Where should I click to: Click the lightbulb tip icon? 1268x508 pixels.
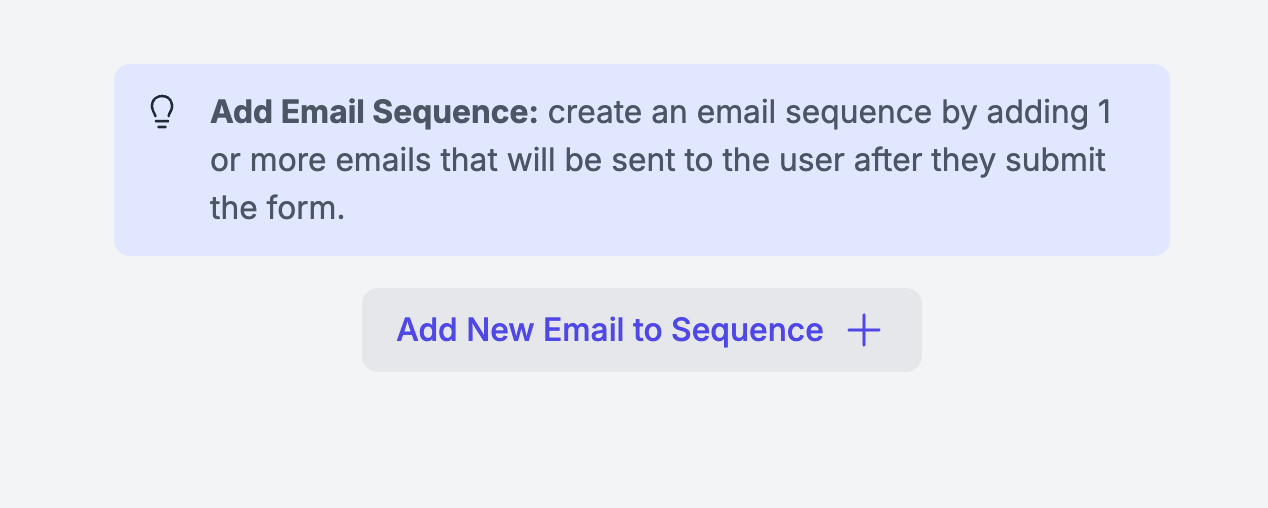click(162, 112)
